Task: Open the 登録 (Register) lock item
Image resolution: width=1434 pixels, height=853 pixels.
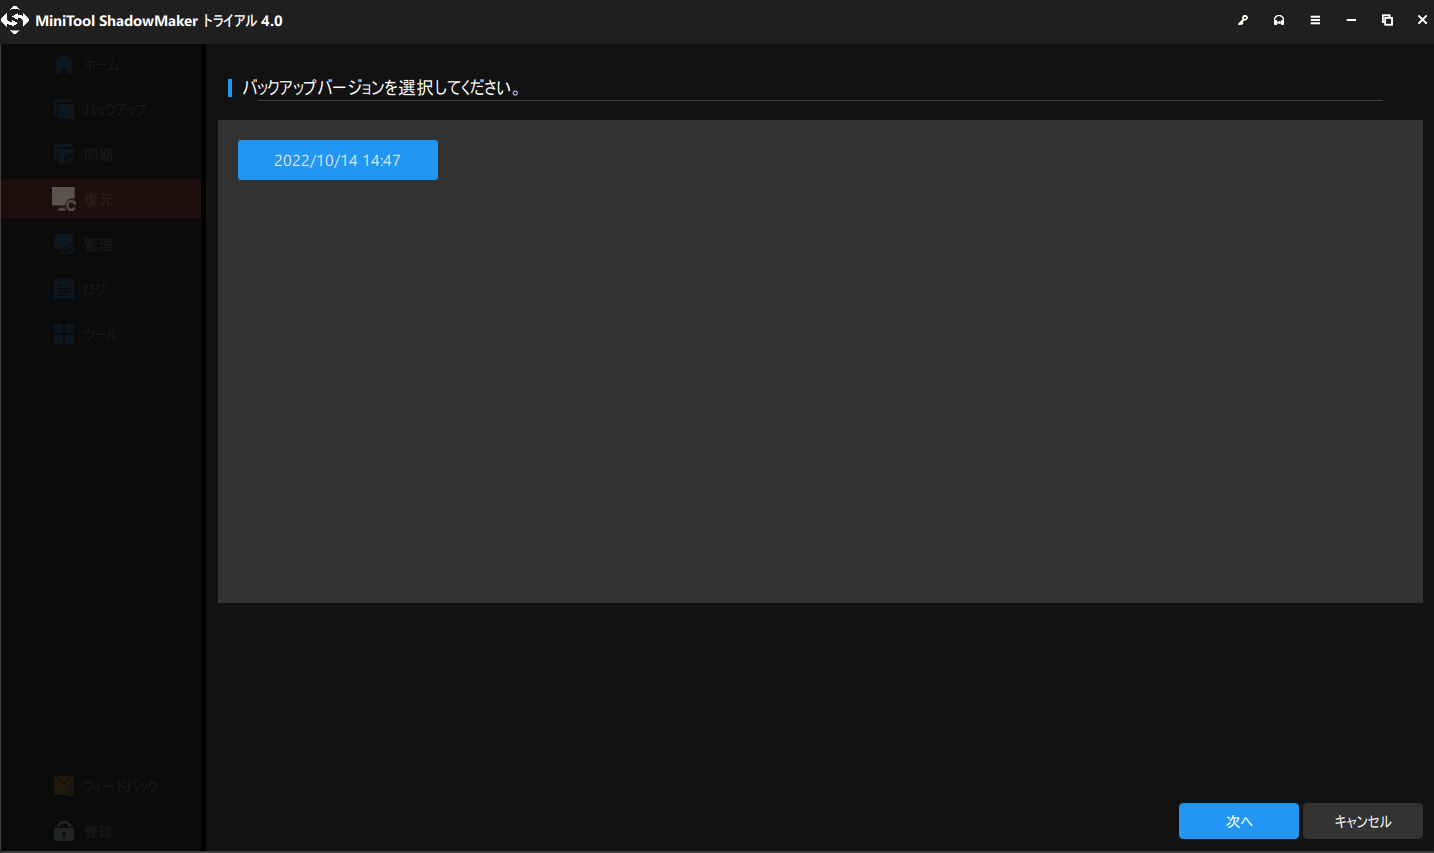Action: pyautogui.click(x=101, y=831)
